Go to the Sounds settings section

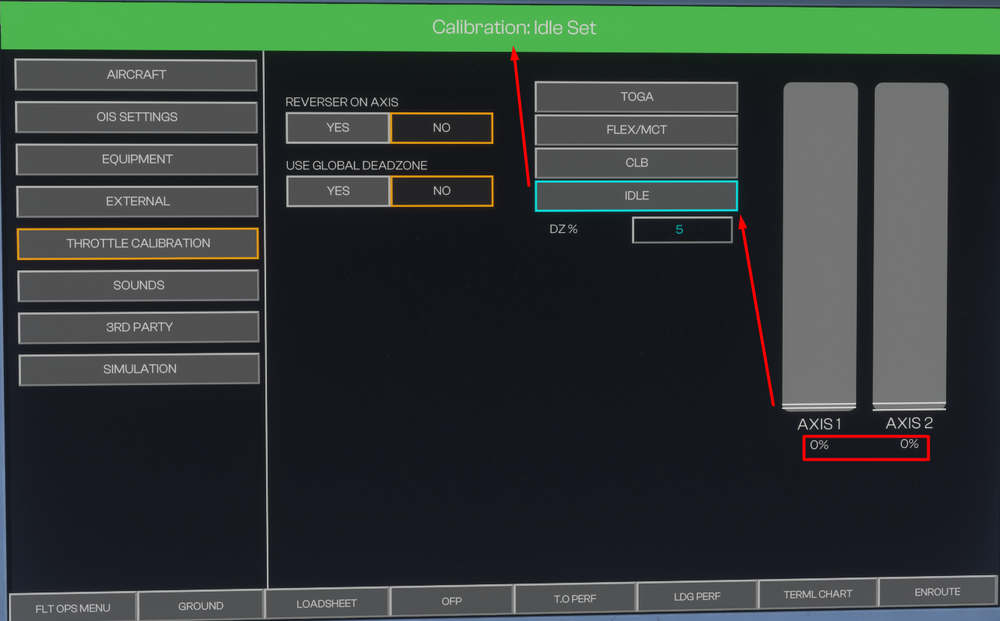(x=138, y=285)
